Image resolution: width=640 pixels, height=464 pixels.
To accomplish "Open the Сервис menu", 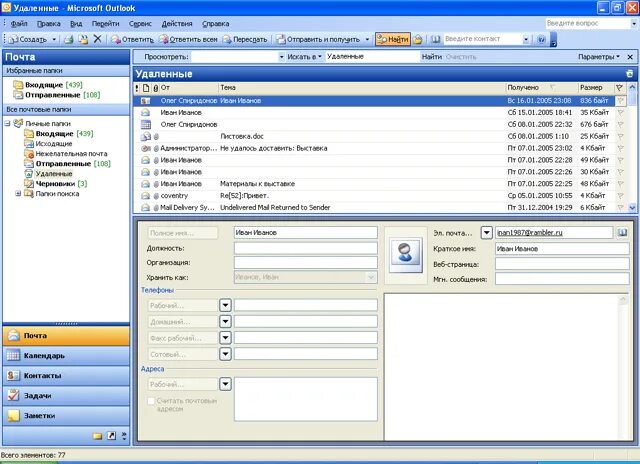I will click(x=140, y=24).
